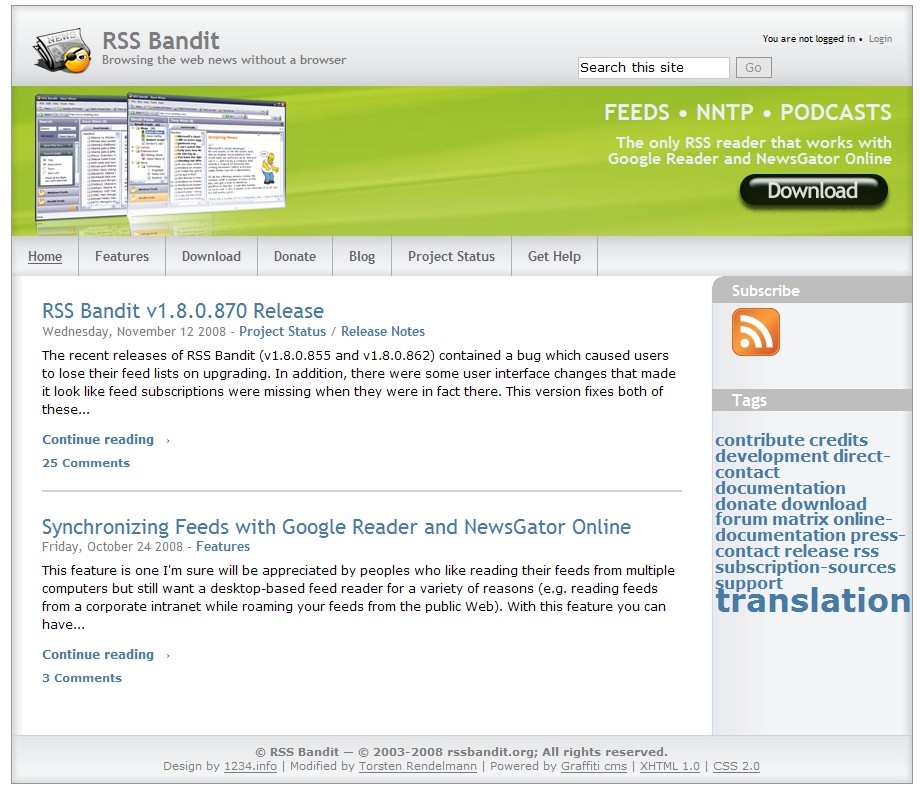Image resolution: width=920 pixels, height=789 pixels.
Task: Click the large translation tag
Action: 813,601
